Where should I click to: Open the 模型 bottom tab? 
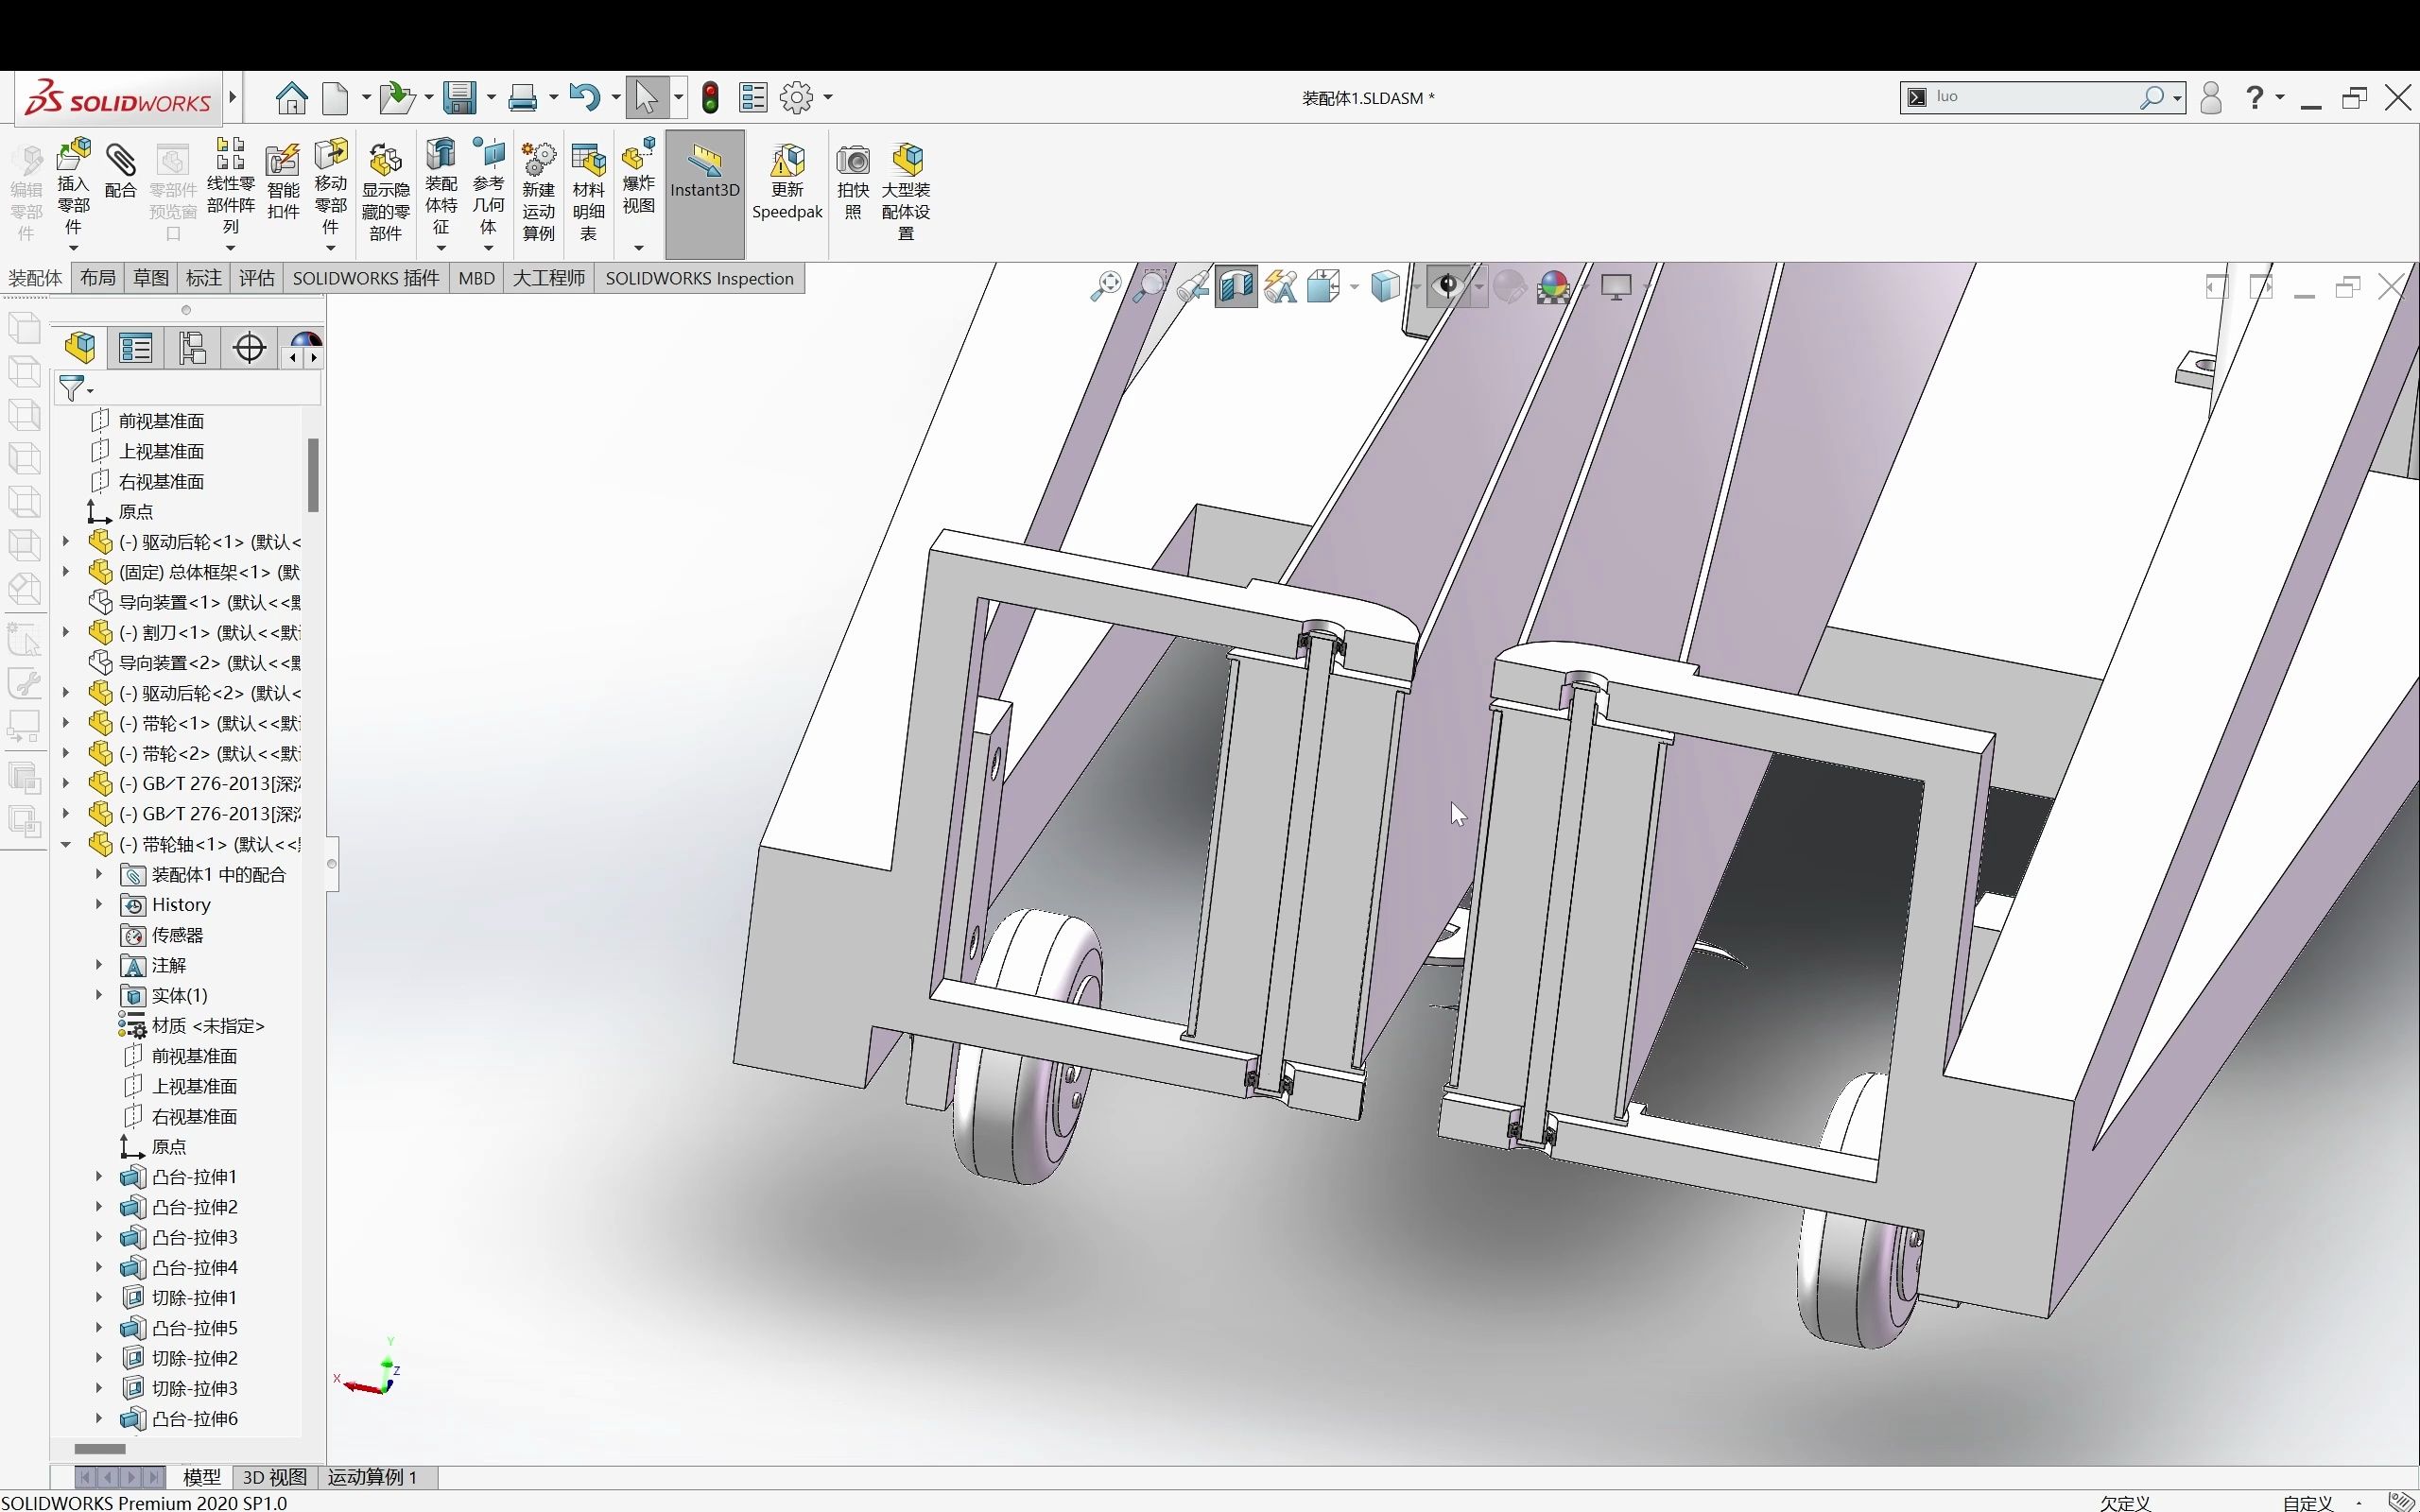201,1477
